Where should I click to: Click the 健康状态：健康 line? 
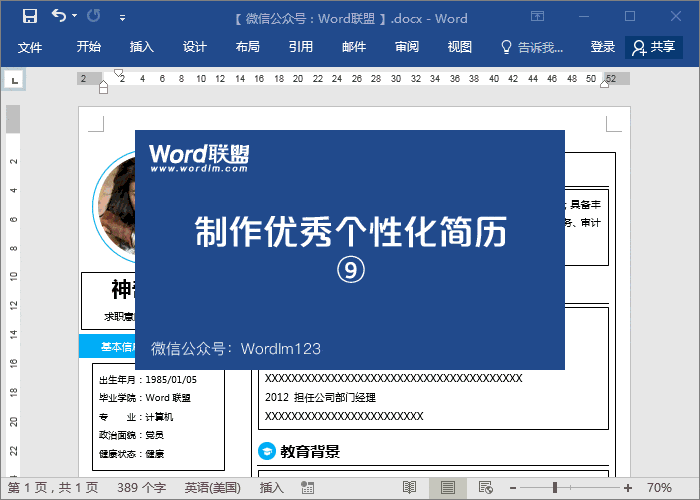click(131, 454)
